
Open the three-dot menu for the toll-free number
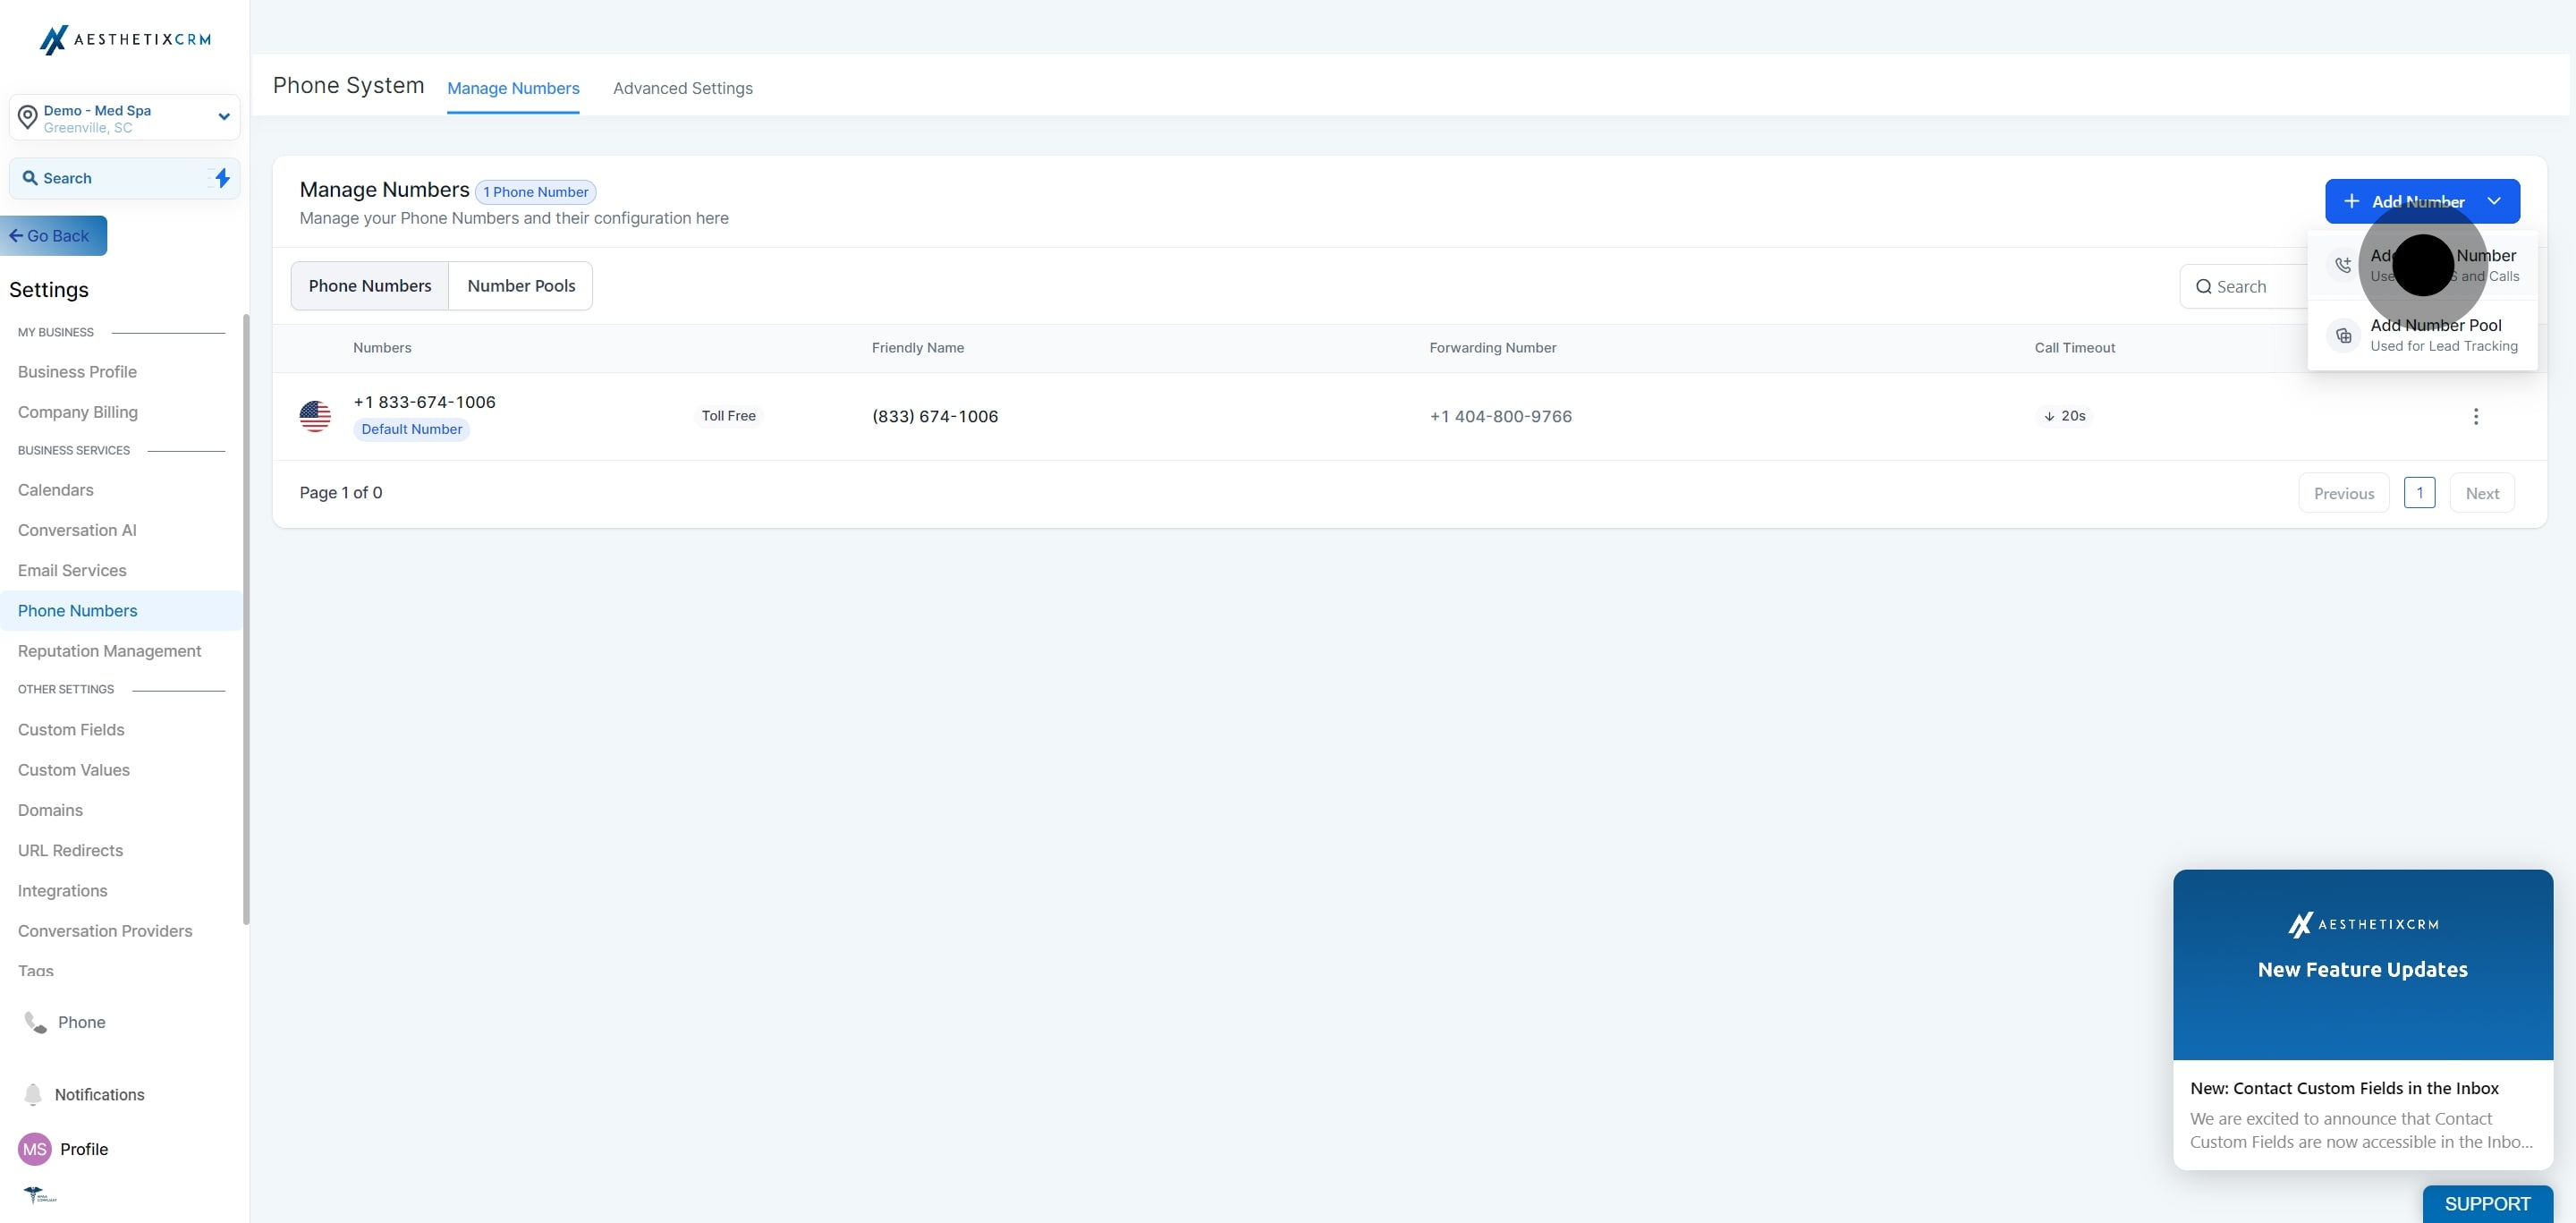point(2476,416)
